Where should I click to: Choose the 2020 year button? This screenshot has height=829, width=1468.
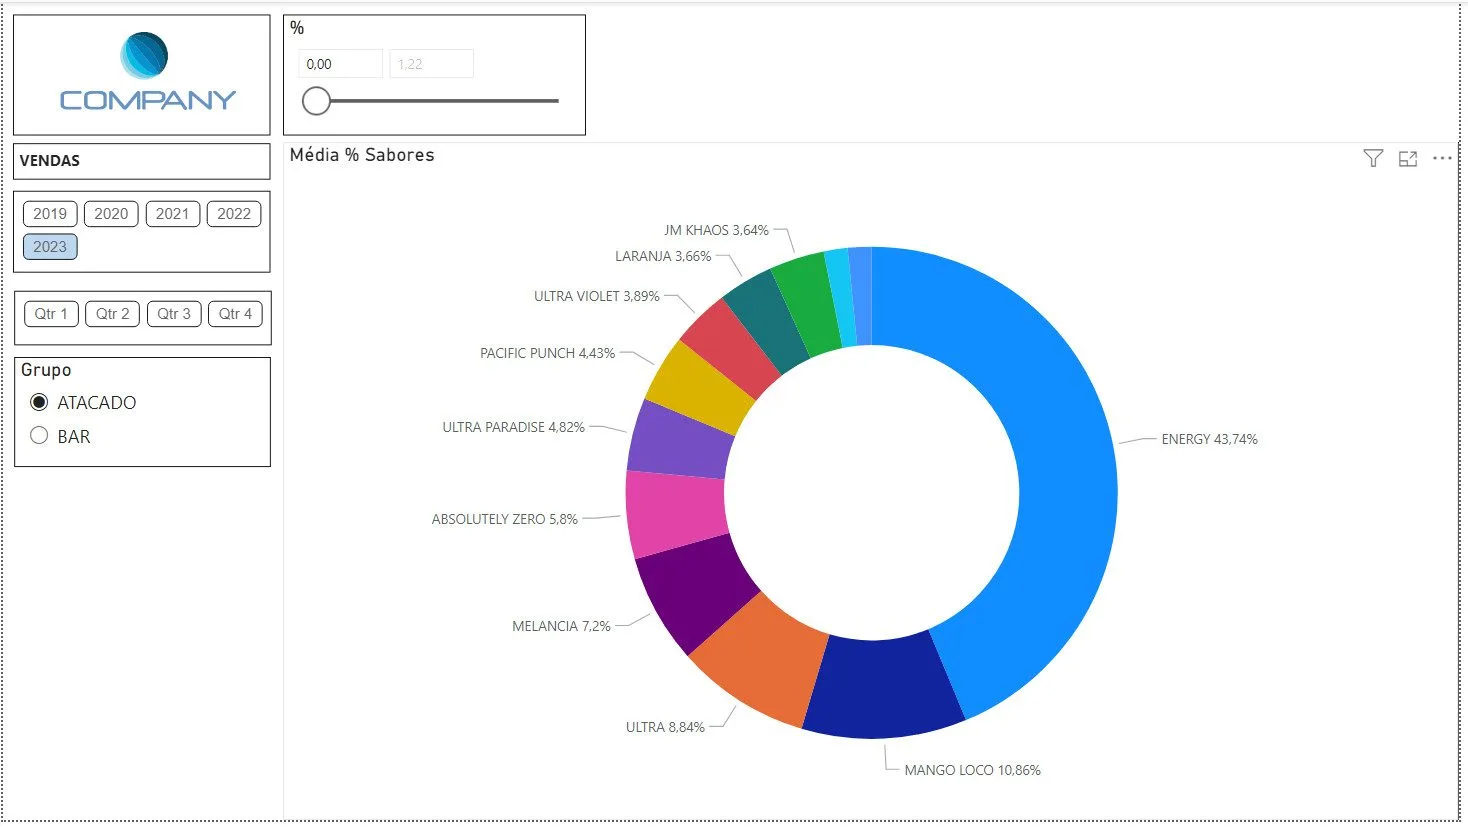tap(111, 214)
